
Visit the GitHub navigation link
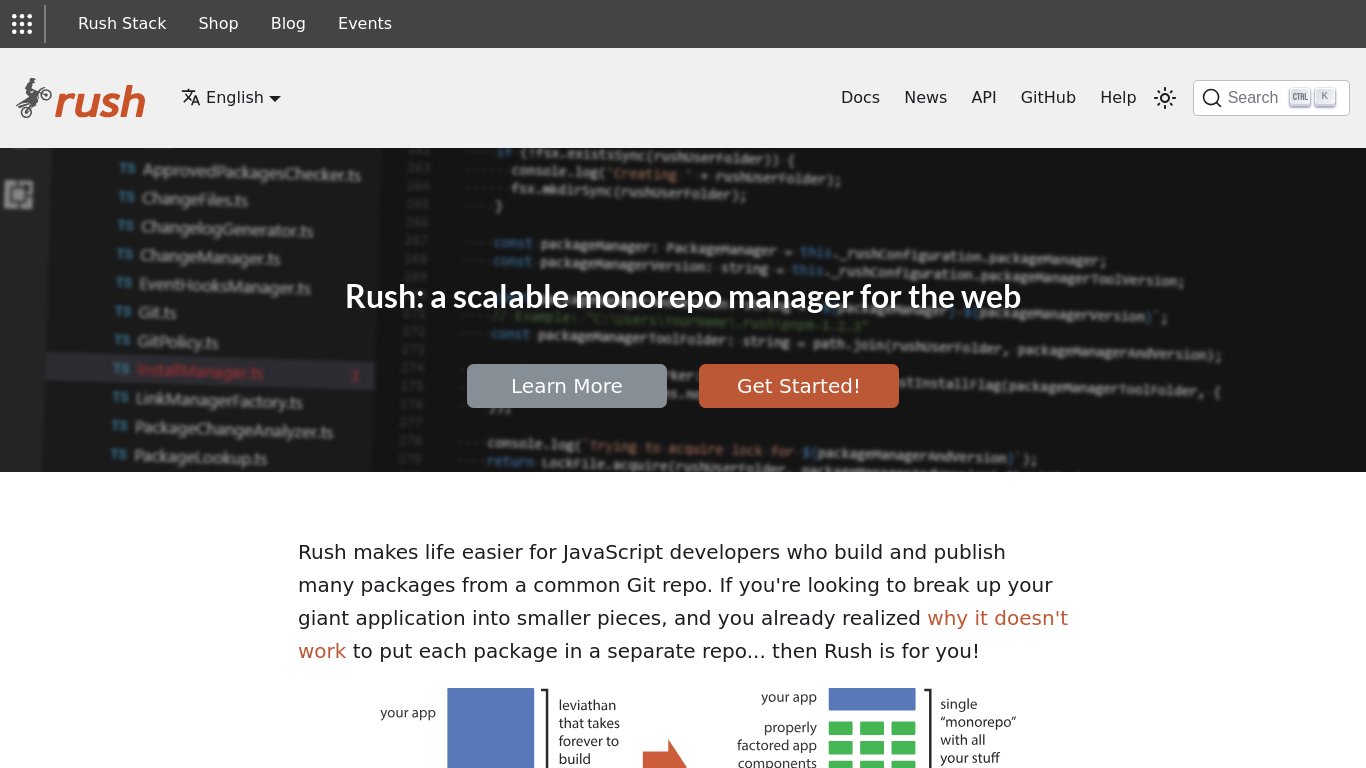pos(1048,97)
